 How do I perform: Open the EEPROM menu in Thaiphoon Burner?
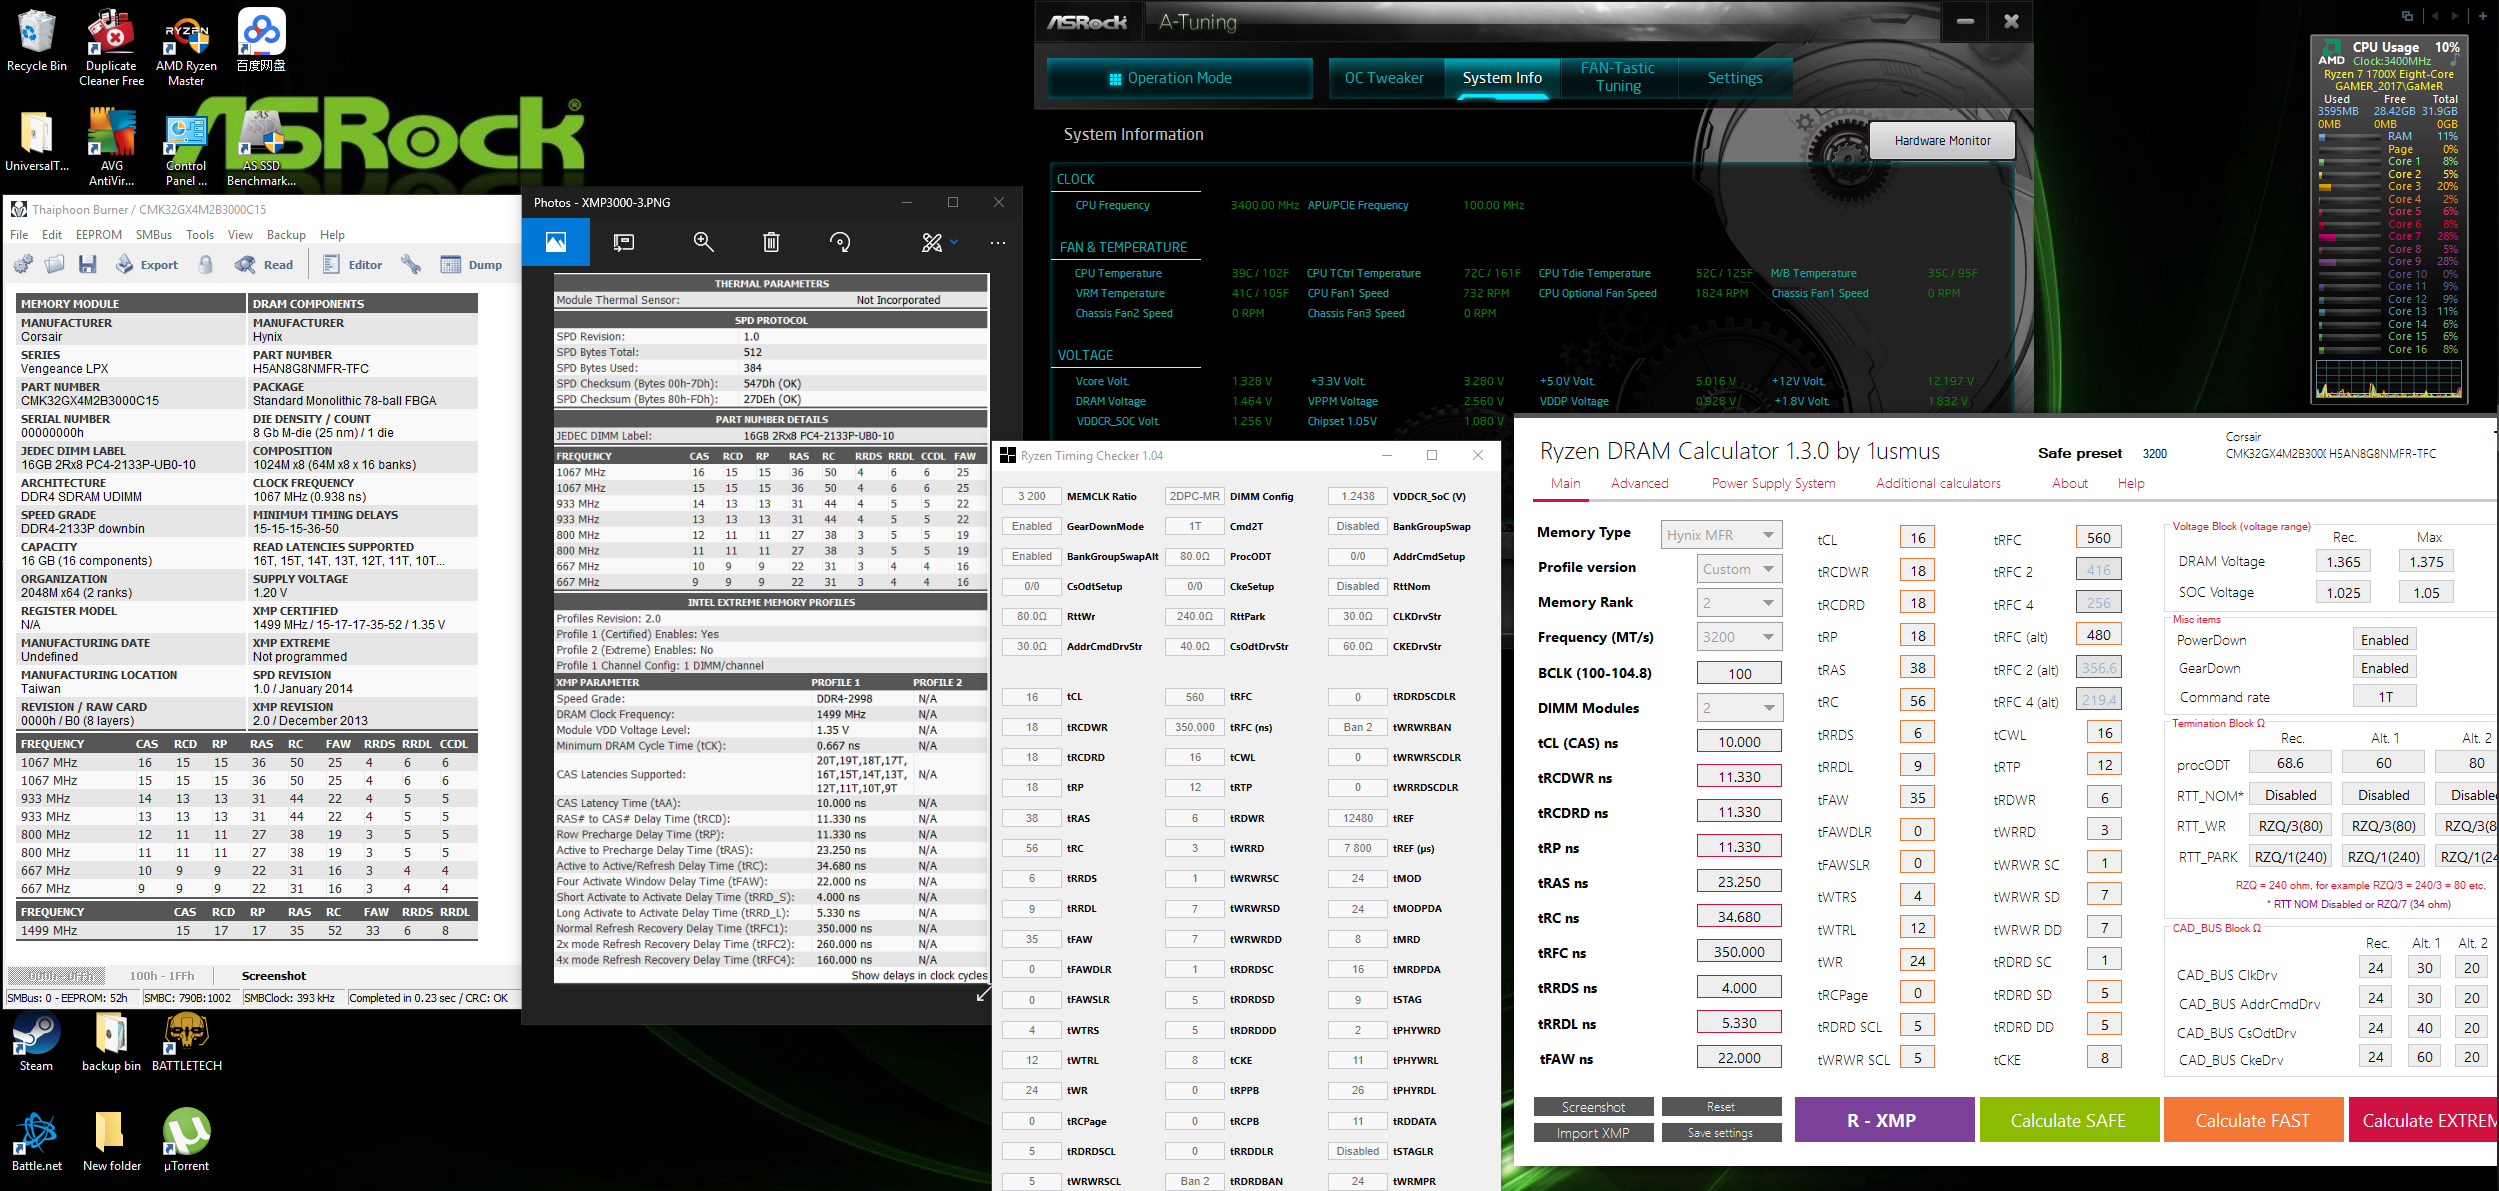coord(99,235)
